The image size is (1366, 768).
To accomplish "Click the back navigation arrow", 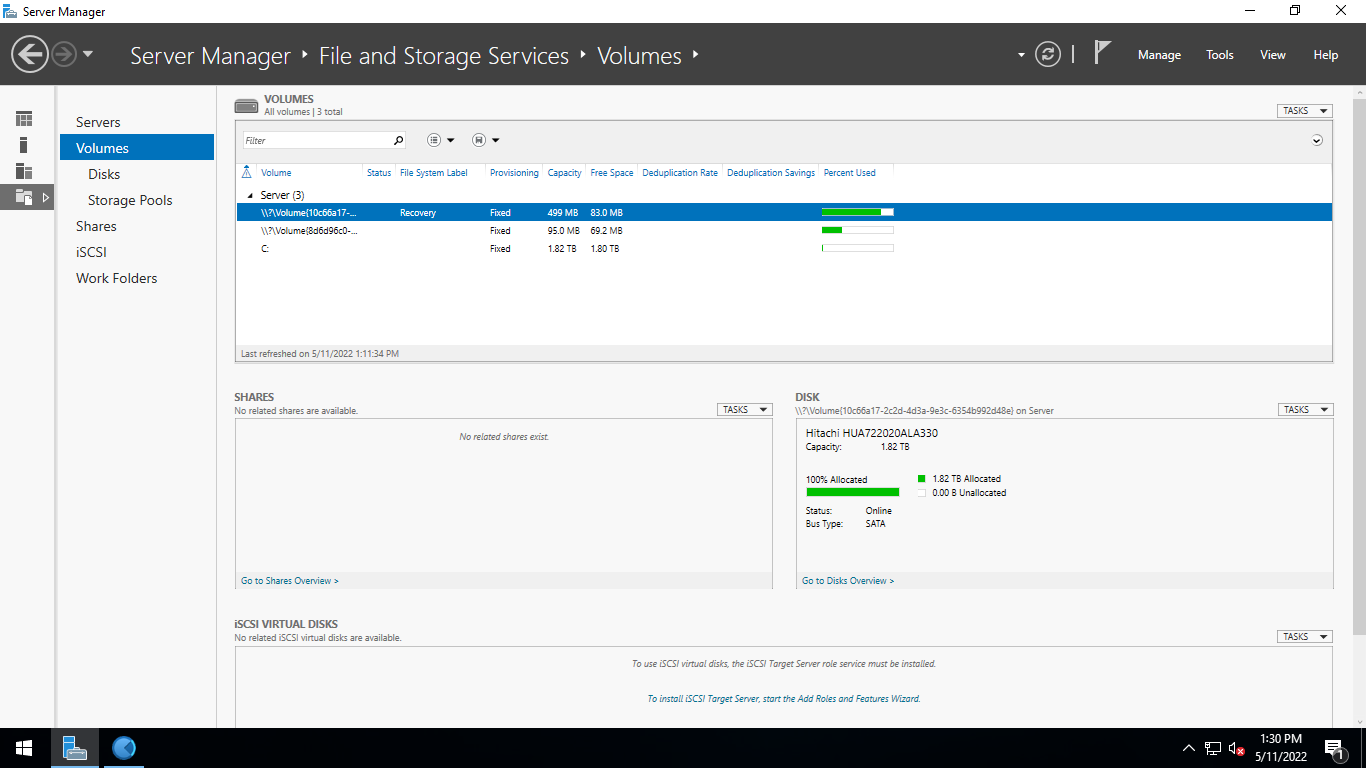I will (x=30, y=54).
